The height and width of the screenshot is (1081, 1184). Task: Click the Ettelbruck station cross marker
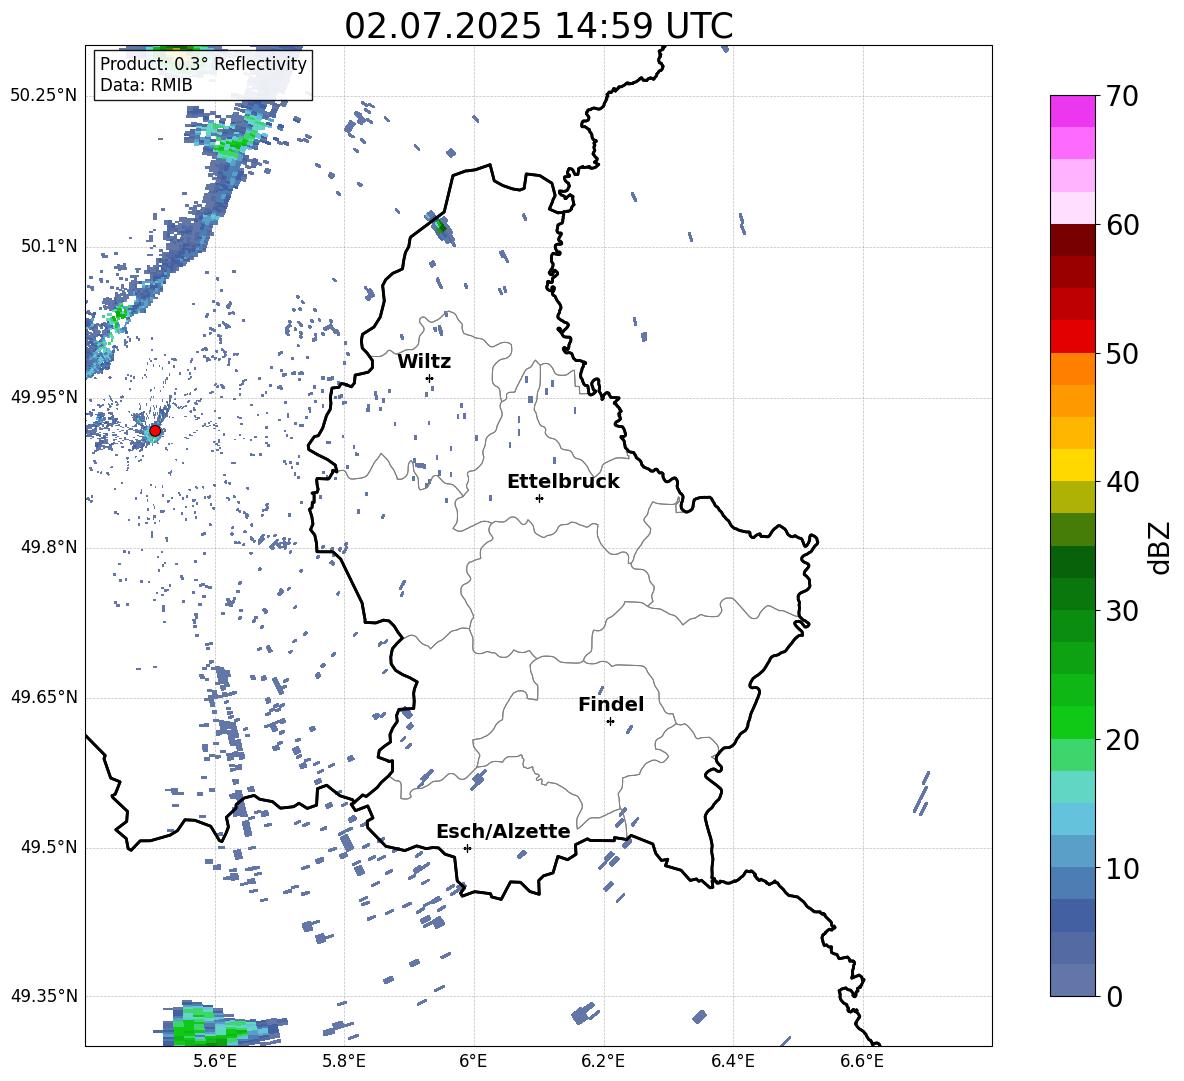[539, 498]
